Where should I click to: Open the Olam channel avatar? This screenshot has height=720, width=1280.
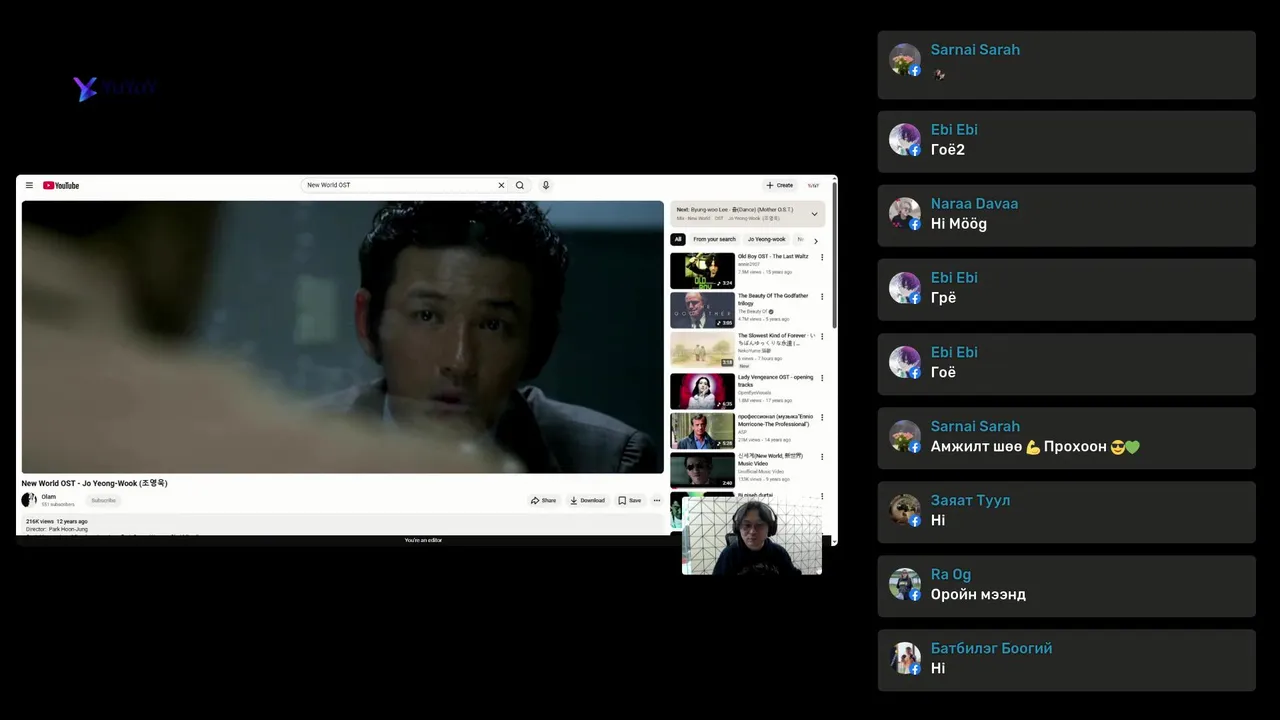[x=29, y=500]
